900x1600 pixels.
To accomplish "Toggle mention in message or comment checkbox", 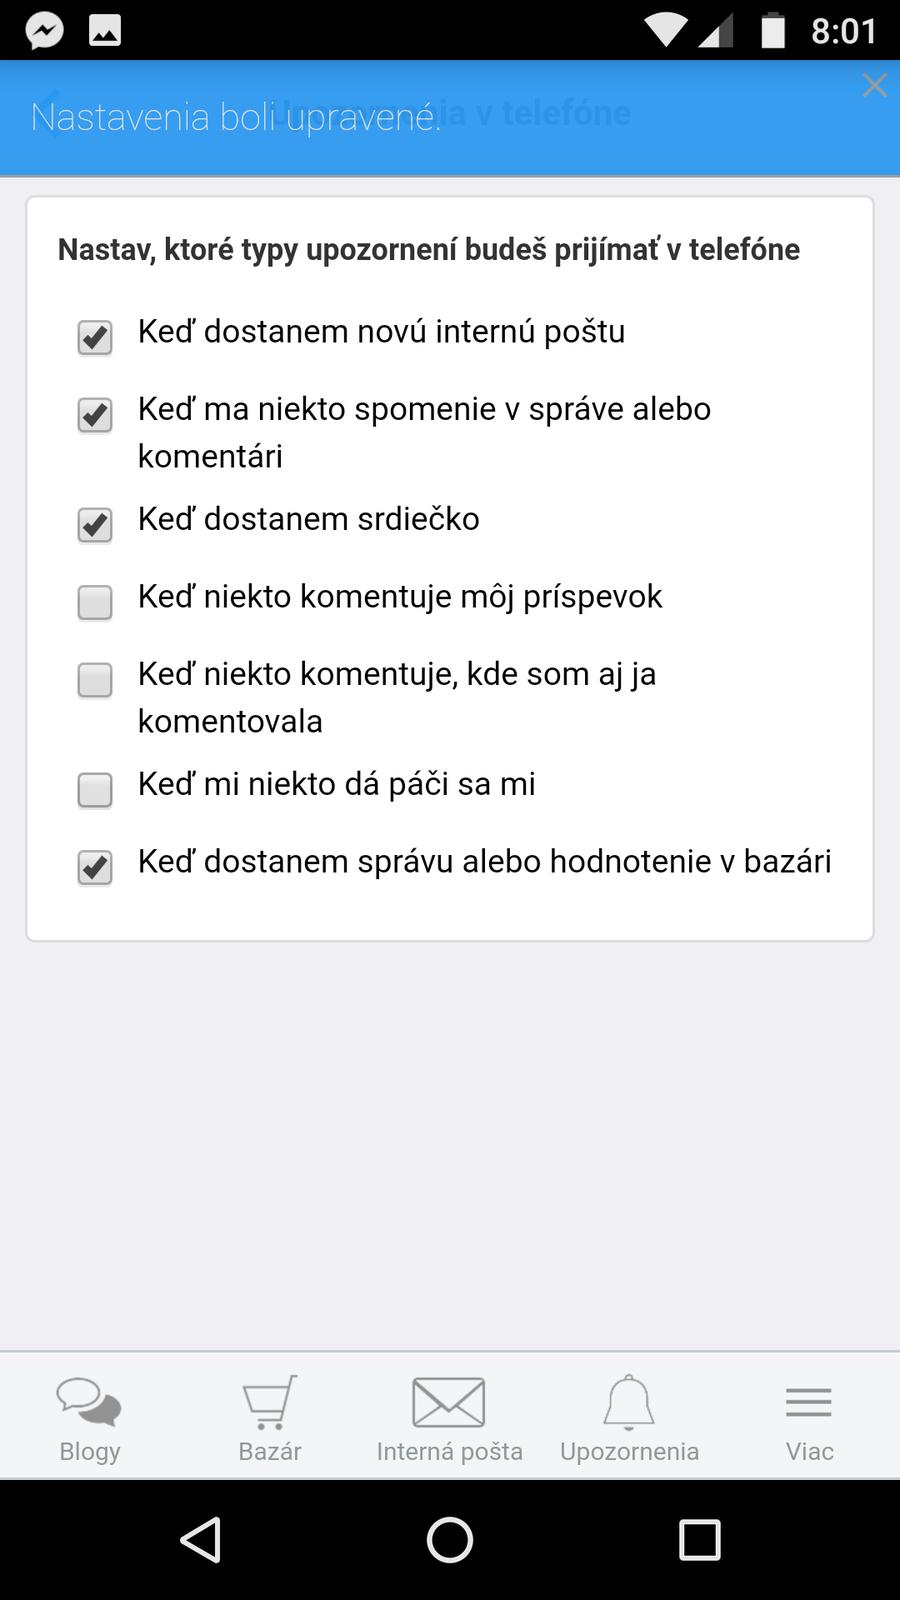I will (x=95, y=414).
